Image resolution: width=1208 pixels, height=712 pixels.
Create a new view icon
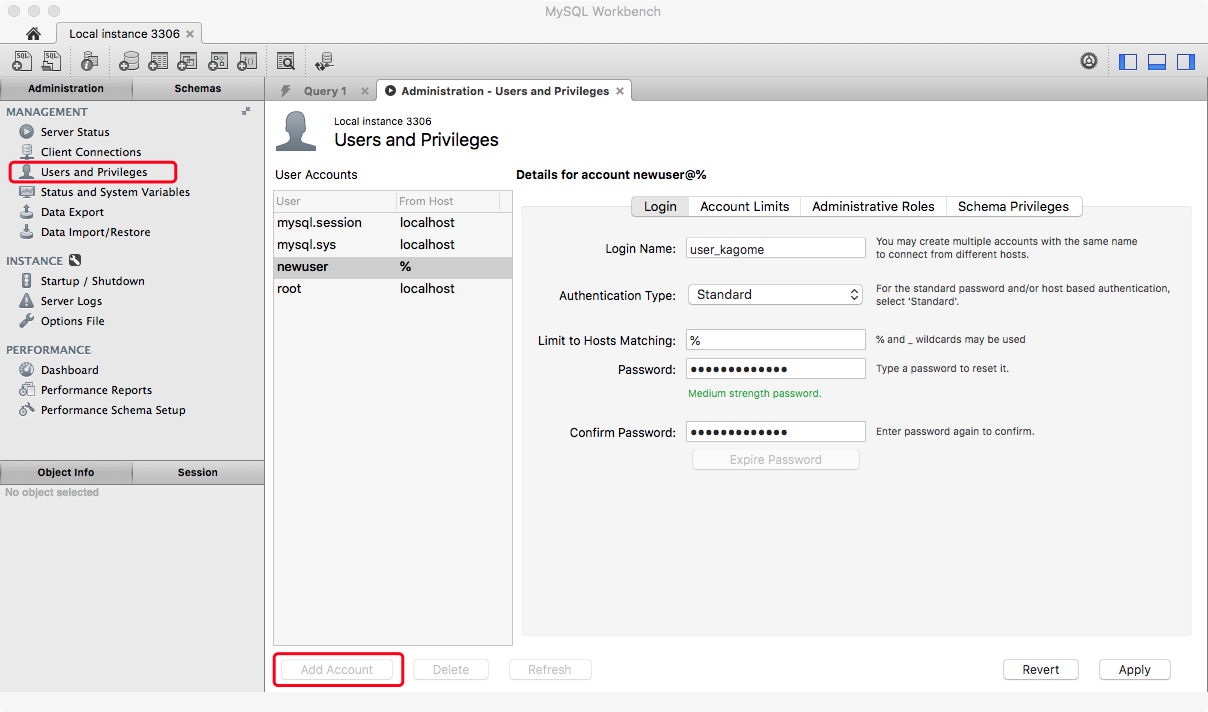(x=187, y=62)
